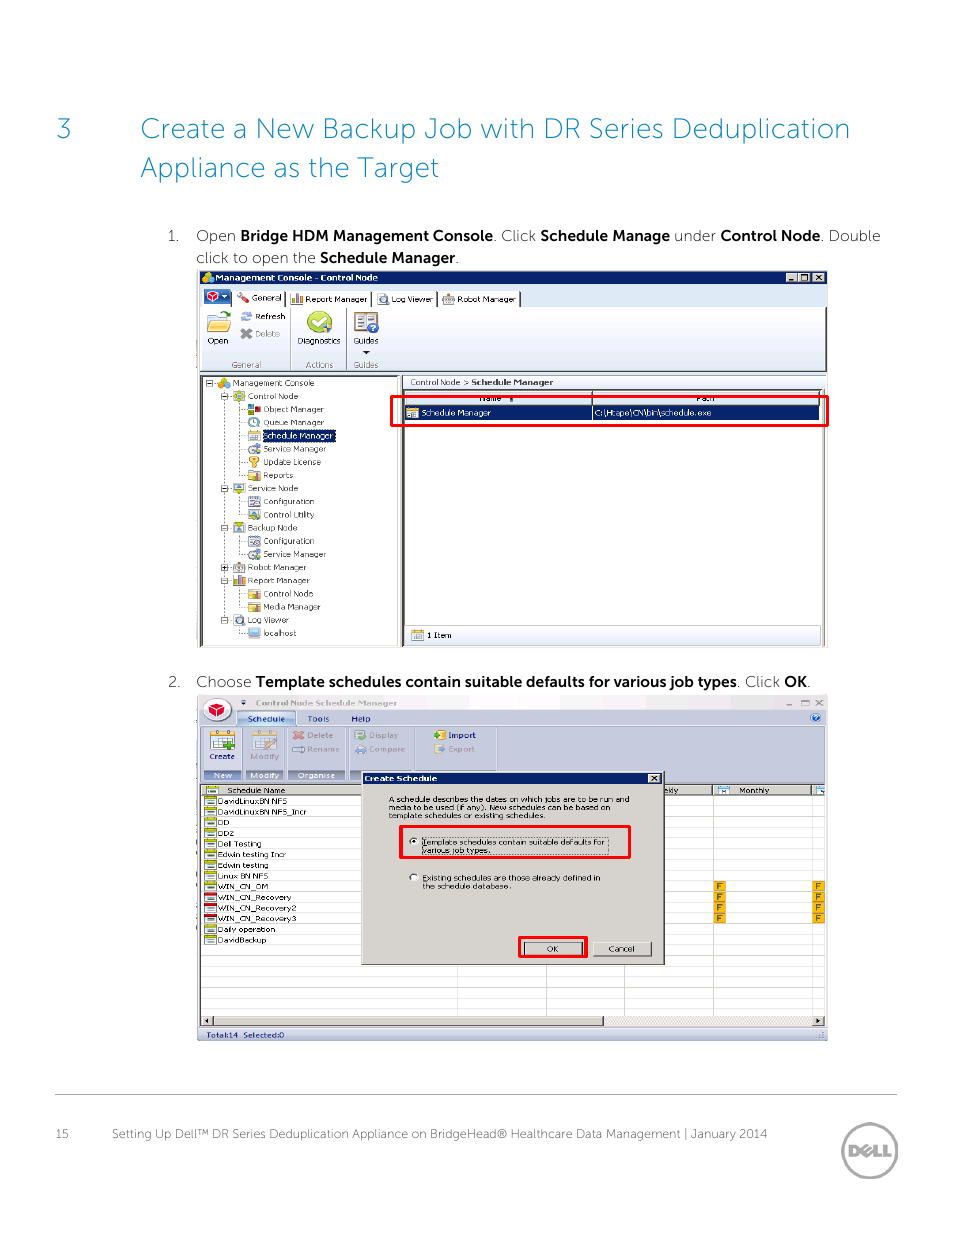Click the Compare toolbar item
This screenshot has height=1235, width=954.
click(380, 749)
